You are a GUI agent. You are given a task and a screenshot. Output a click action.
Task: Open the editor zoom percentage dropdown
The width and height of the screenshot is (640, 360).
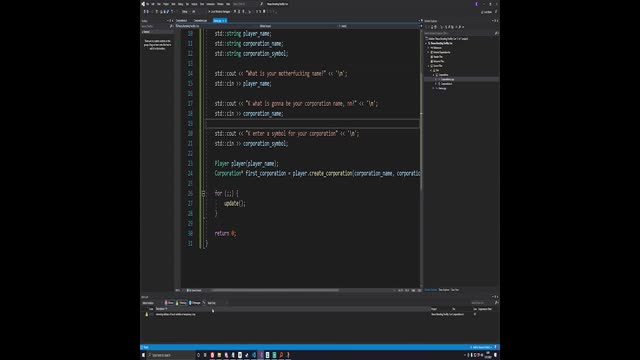click(178, 290)
